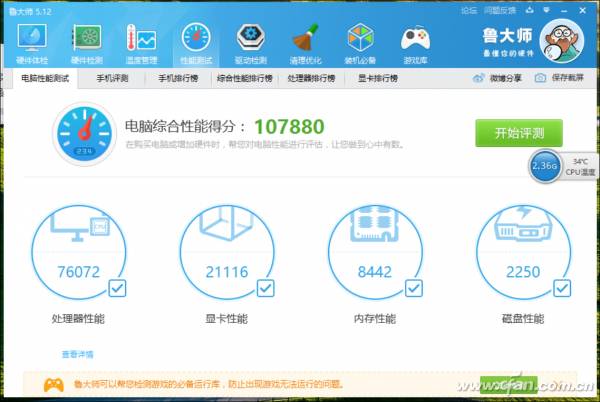Click the 电脑综合性能得分 heading text
The width and height of the screenshot is (600, 402).
click(185, 127)
